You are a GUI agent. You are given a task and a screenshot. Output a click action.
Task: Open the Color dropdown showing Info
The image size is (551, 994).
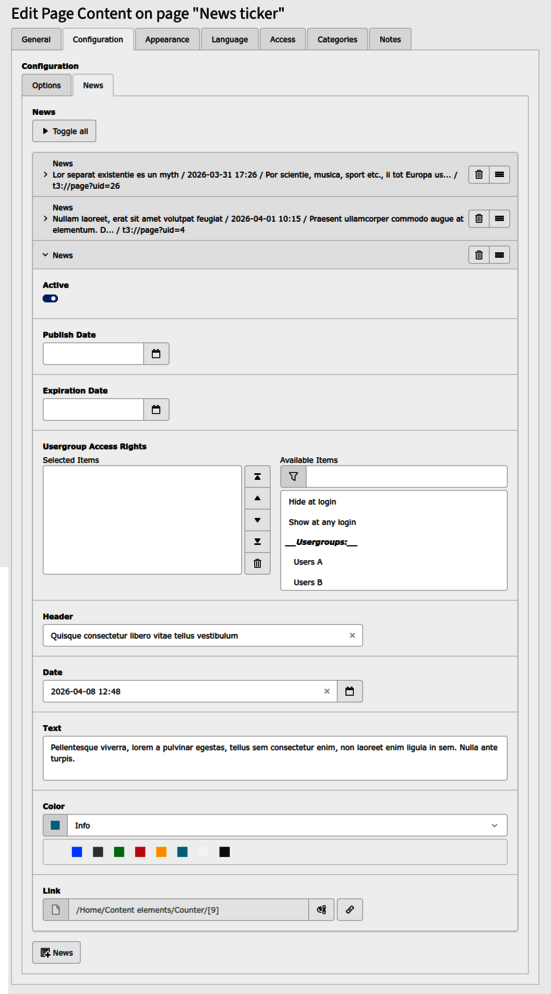click(275, 825)
